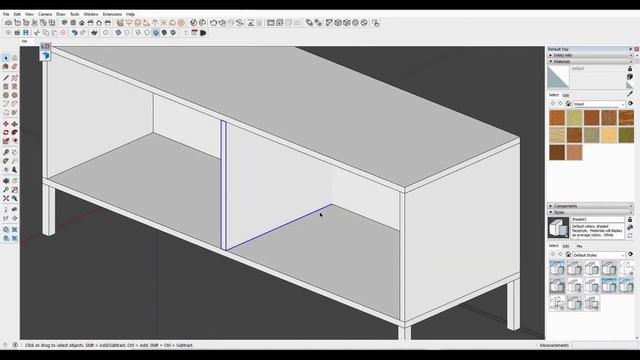Expand the Components panel

click(590, 206)
